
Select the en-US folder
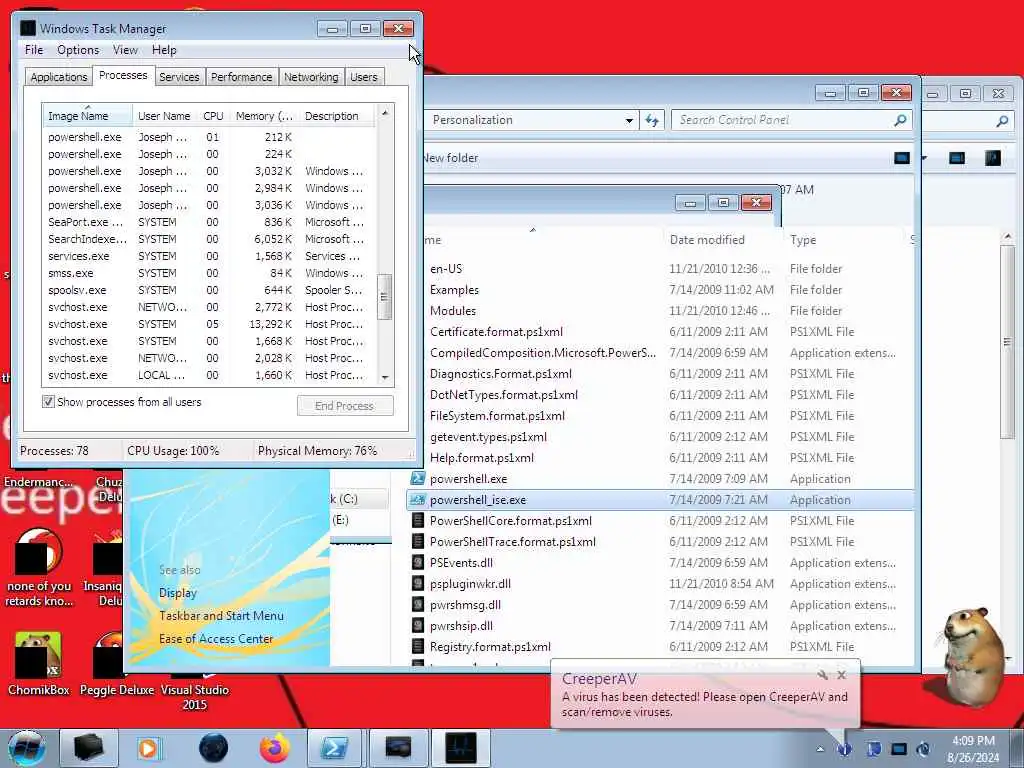click(x=446, y=269)
